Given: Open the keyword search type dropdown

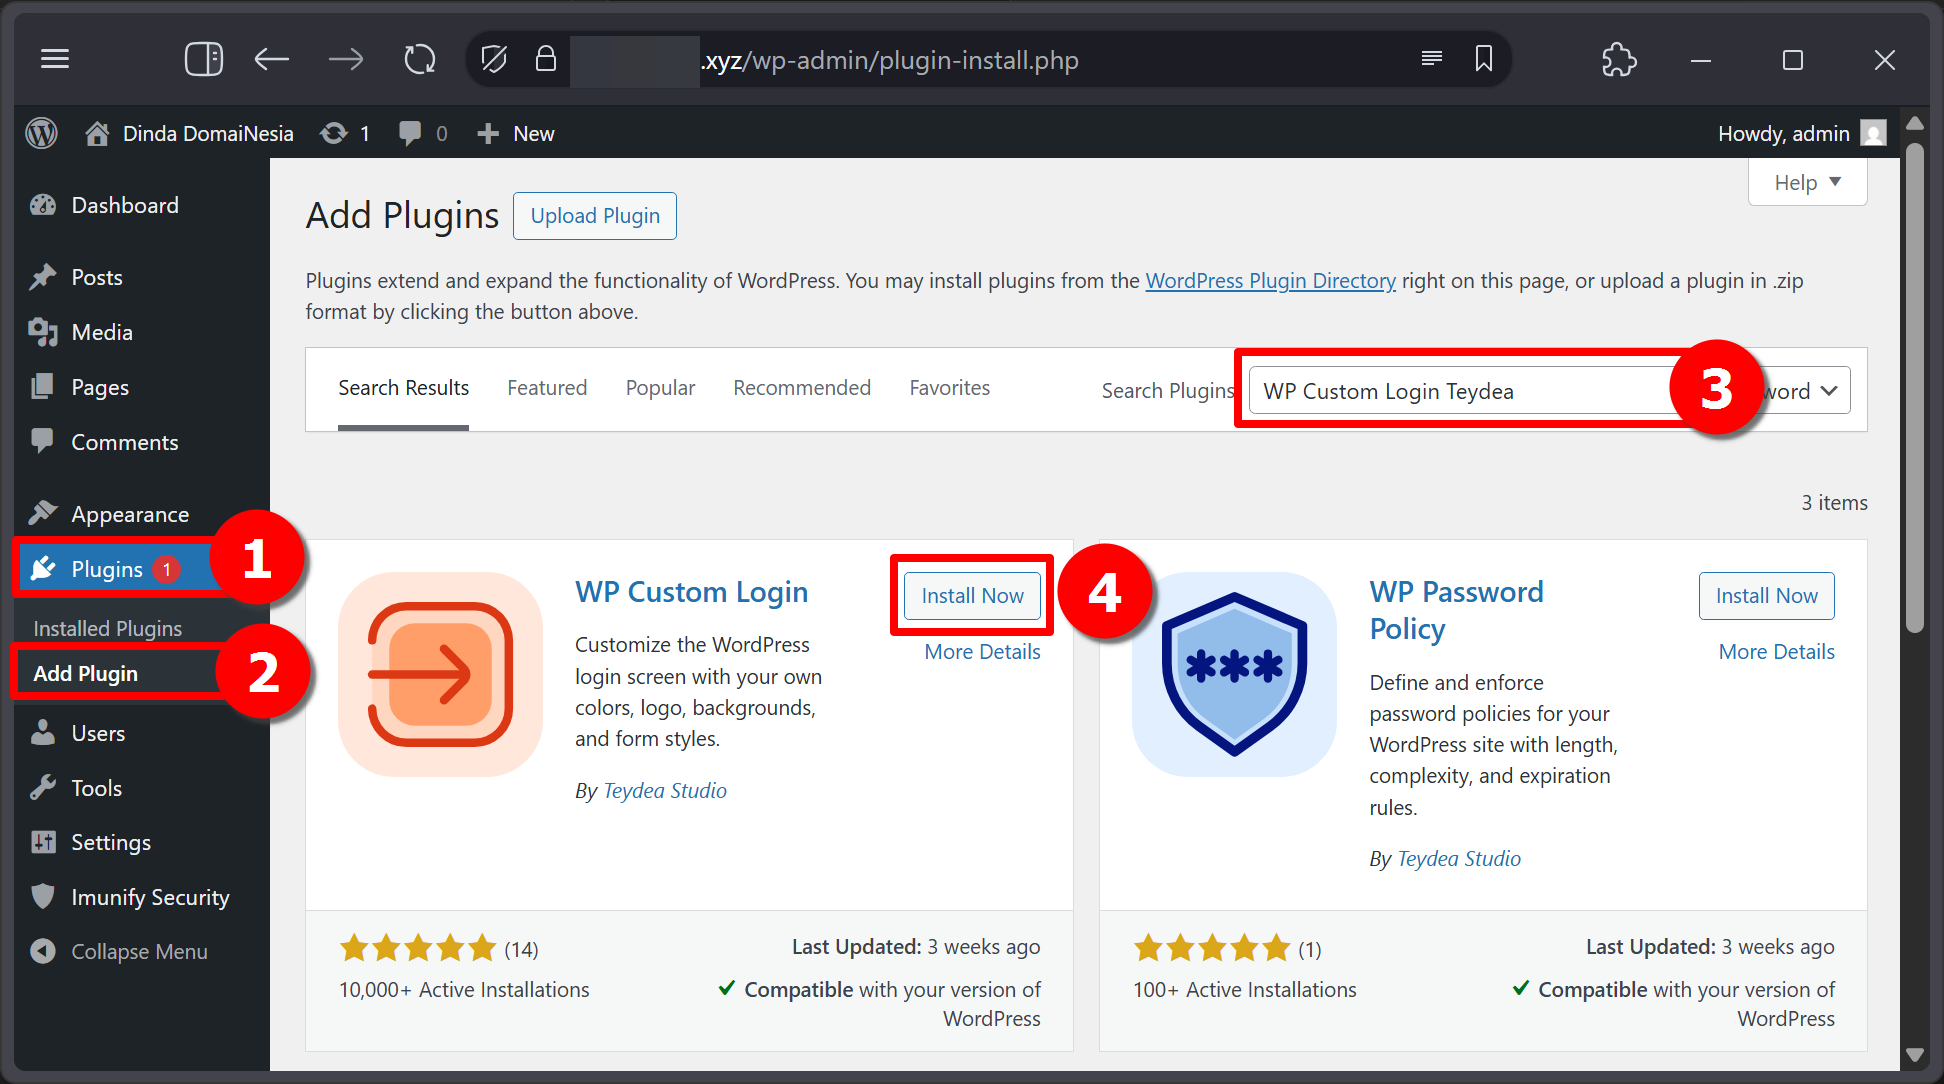Looking at the screenshot, I should 1805,391.
